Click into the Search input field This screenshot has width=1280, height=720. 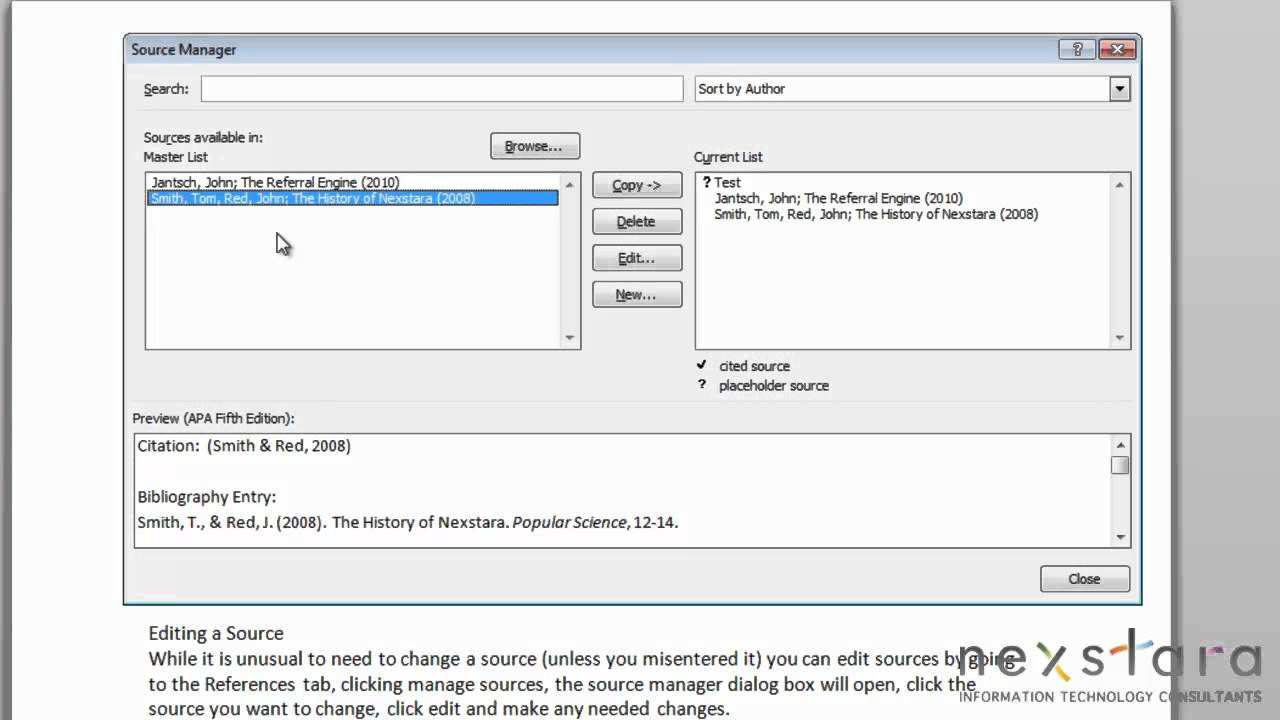(x=442, y=89)
